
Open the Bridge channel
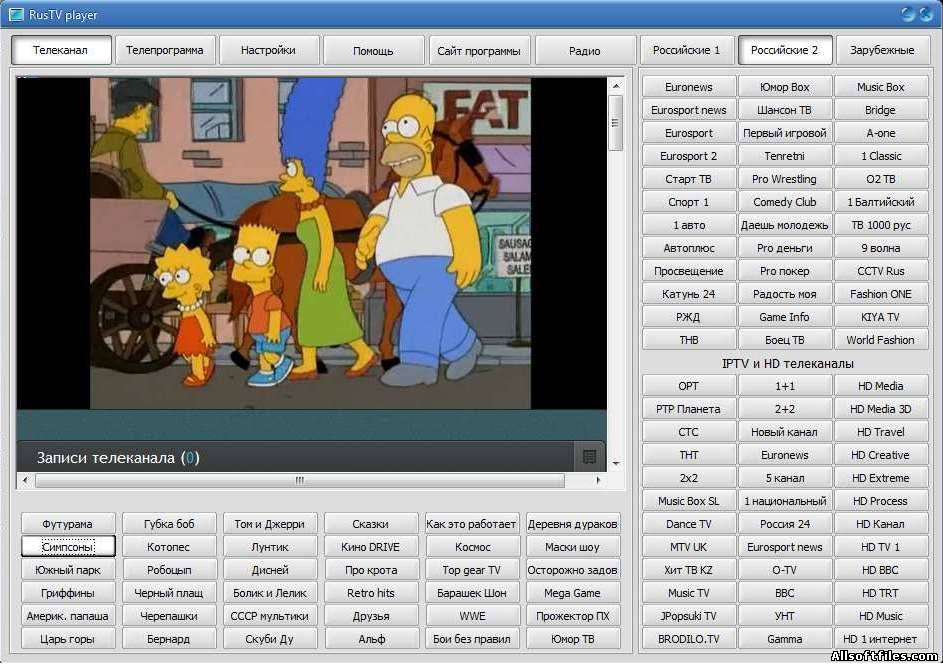[880, 109]
